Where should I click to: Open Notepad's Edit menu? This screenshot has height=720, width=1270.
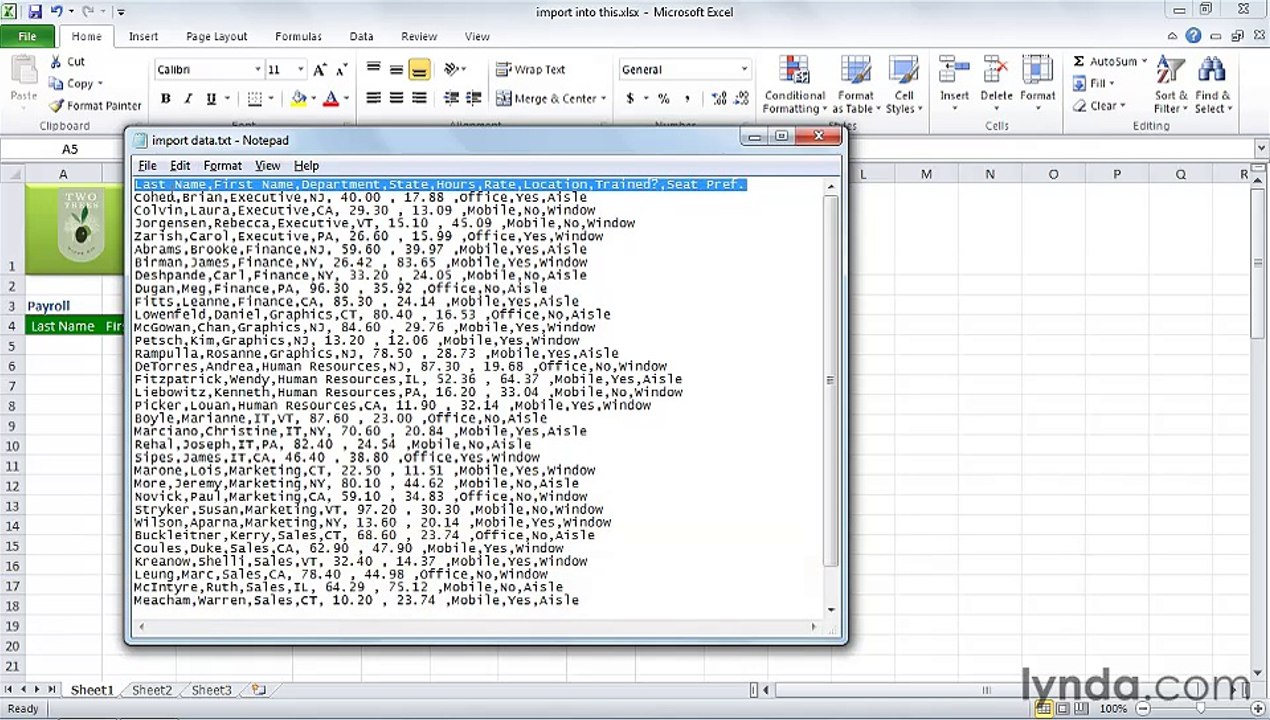pos(180,166)
